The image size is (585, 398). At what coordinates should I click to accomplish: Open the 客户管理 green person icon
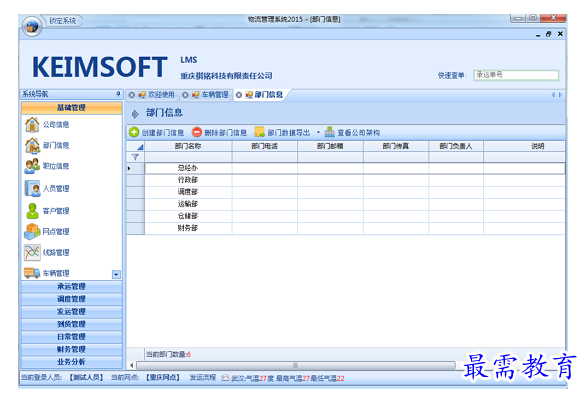(32, 211)
